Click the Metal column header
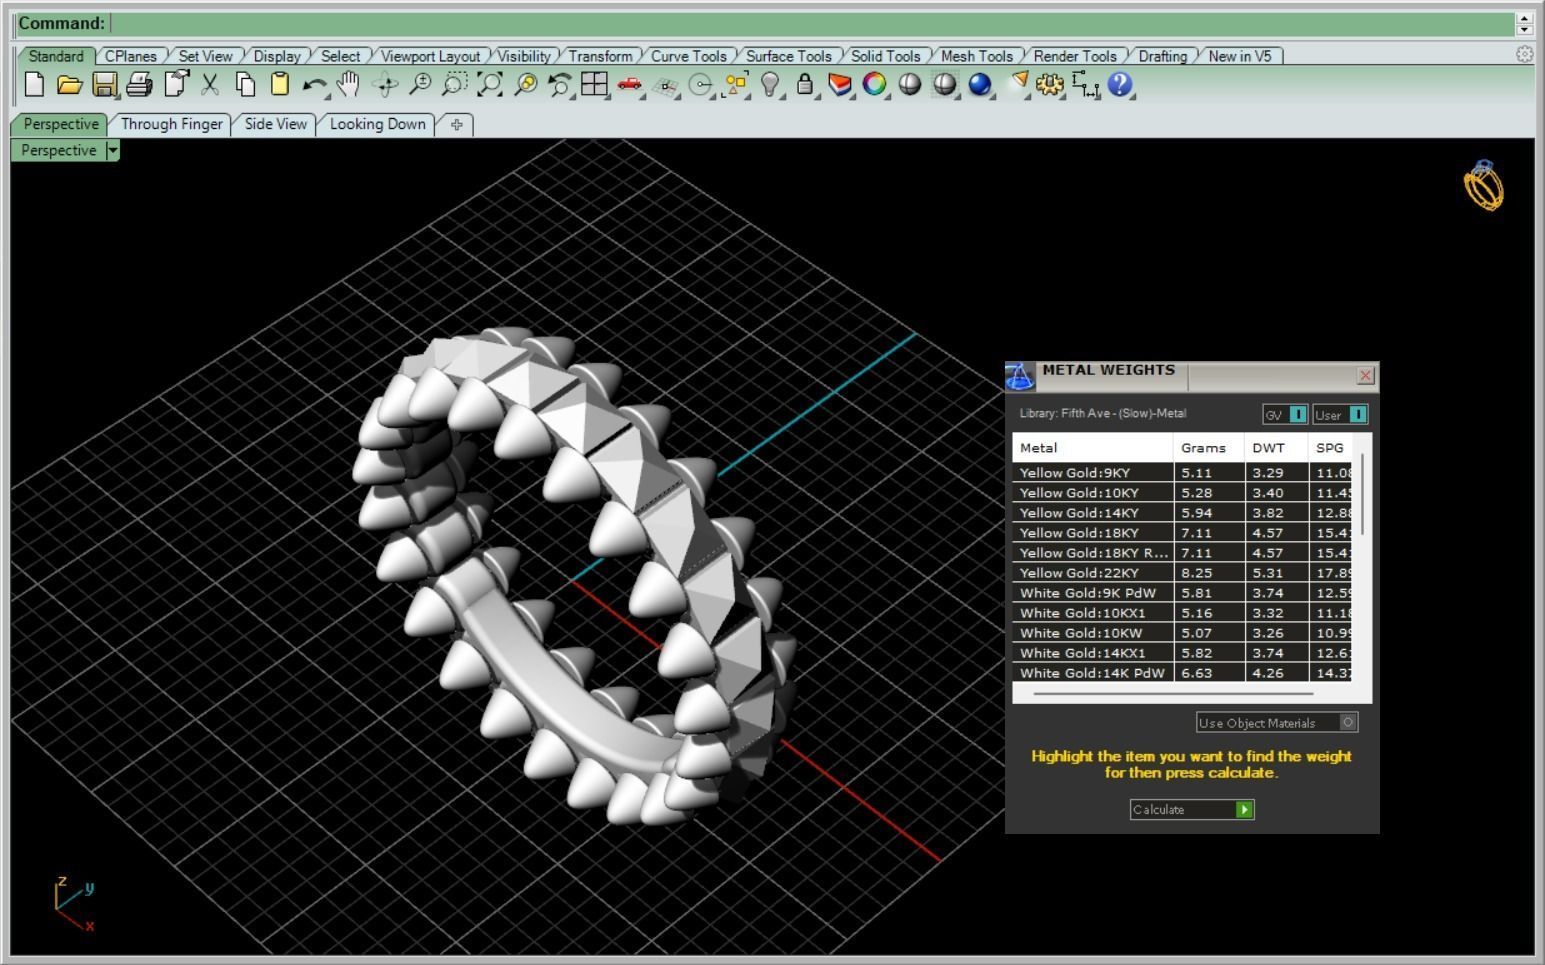 coord(1092,447)
